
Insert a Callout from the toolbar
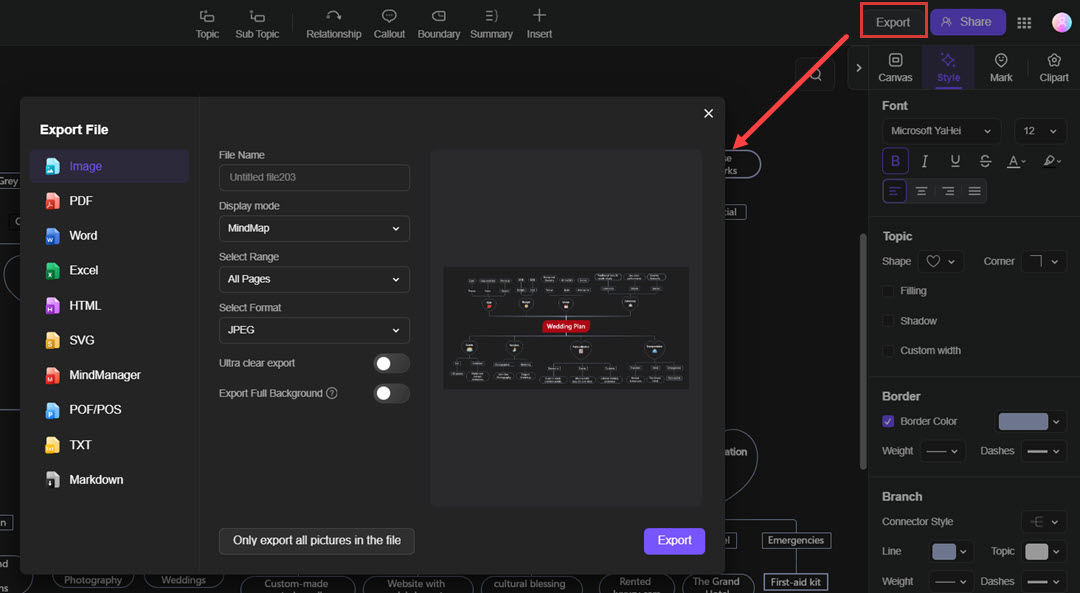(x=389, y=17)
